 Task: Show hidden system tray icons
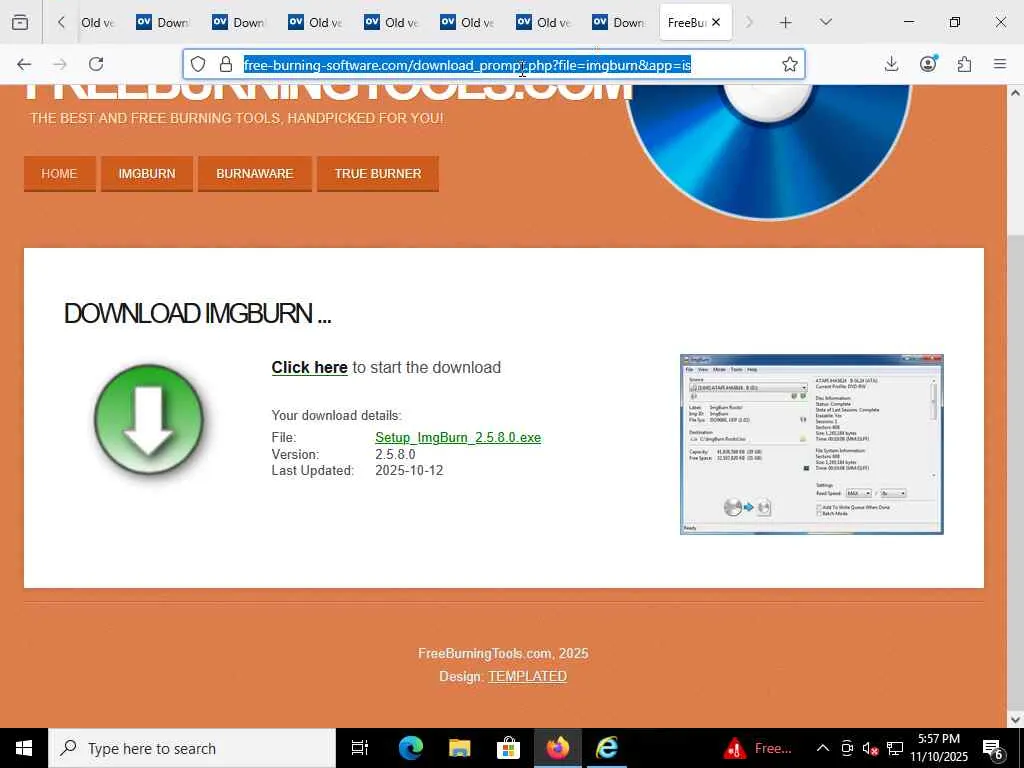[x=823, y=748]
